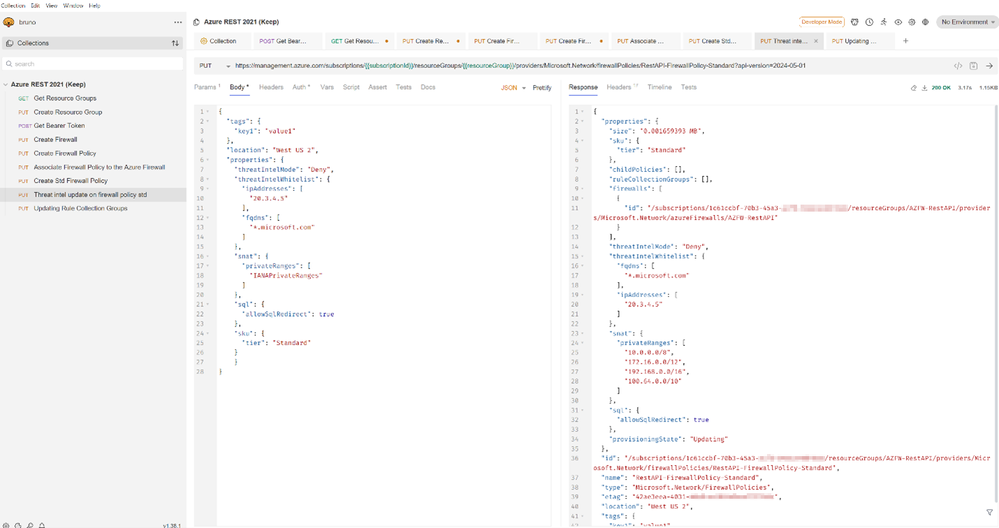Open the JSON body type dropdown
Image resolution: width=999 pixels, height=528 pixels.
(513, 88)
